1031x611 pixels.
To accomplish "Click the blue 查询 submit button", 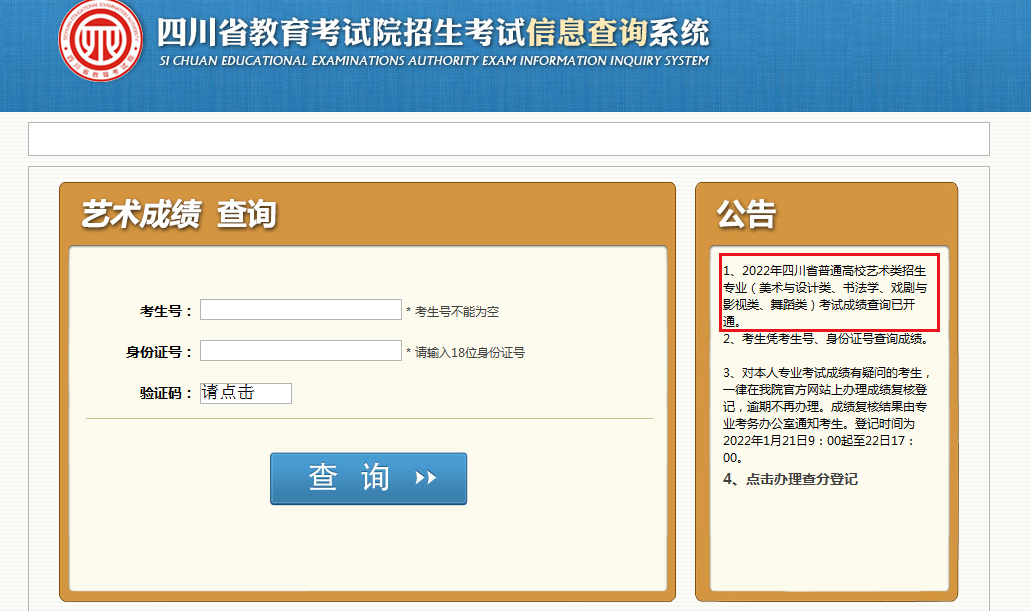I will point(368,479).
